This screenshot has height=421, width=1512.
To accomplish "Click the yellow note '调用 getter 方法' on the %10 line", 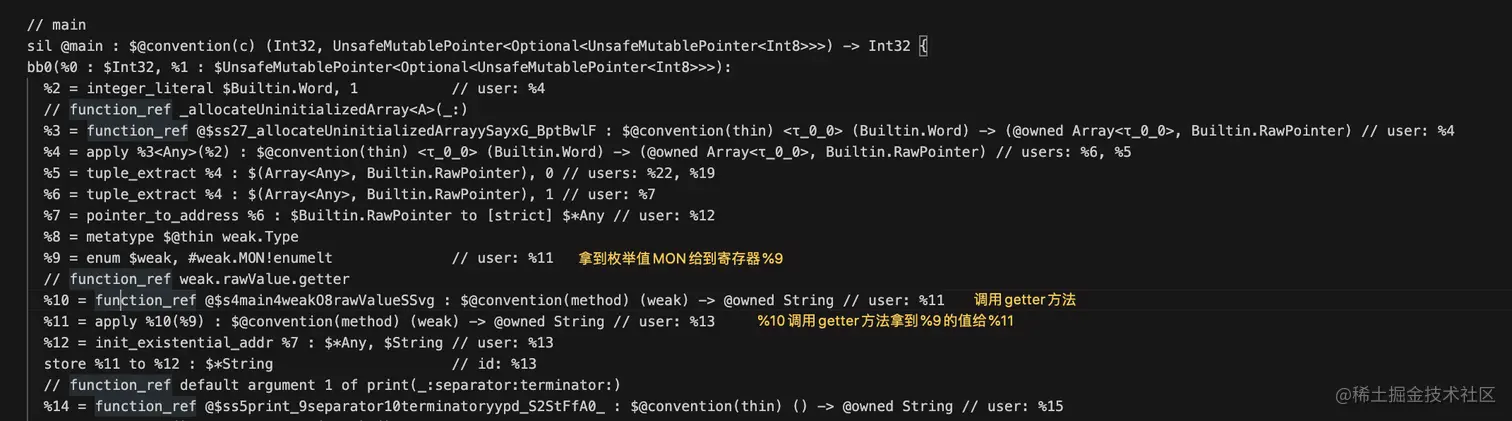I will [1024, 300].
